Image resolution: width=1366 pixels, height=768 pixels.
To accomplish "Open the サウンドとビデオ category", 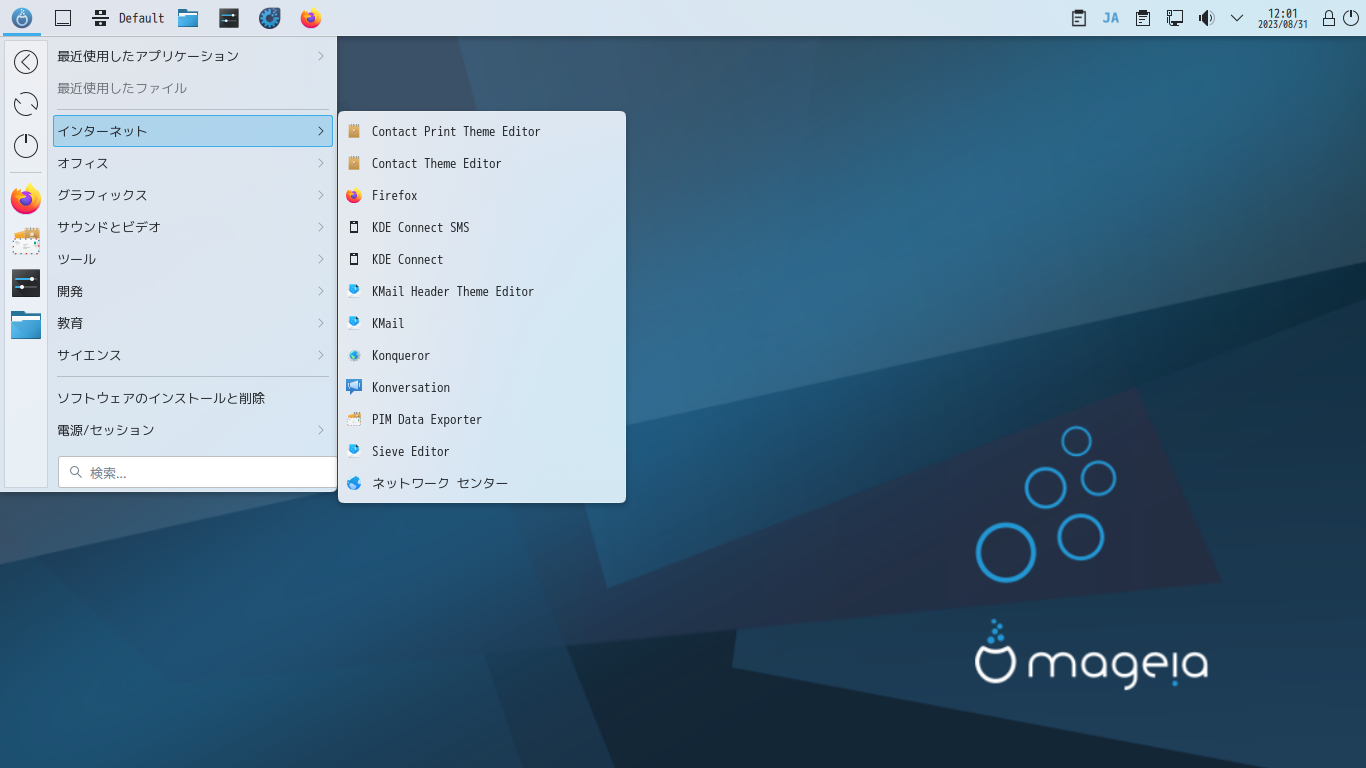I will point(192,227).
